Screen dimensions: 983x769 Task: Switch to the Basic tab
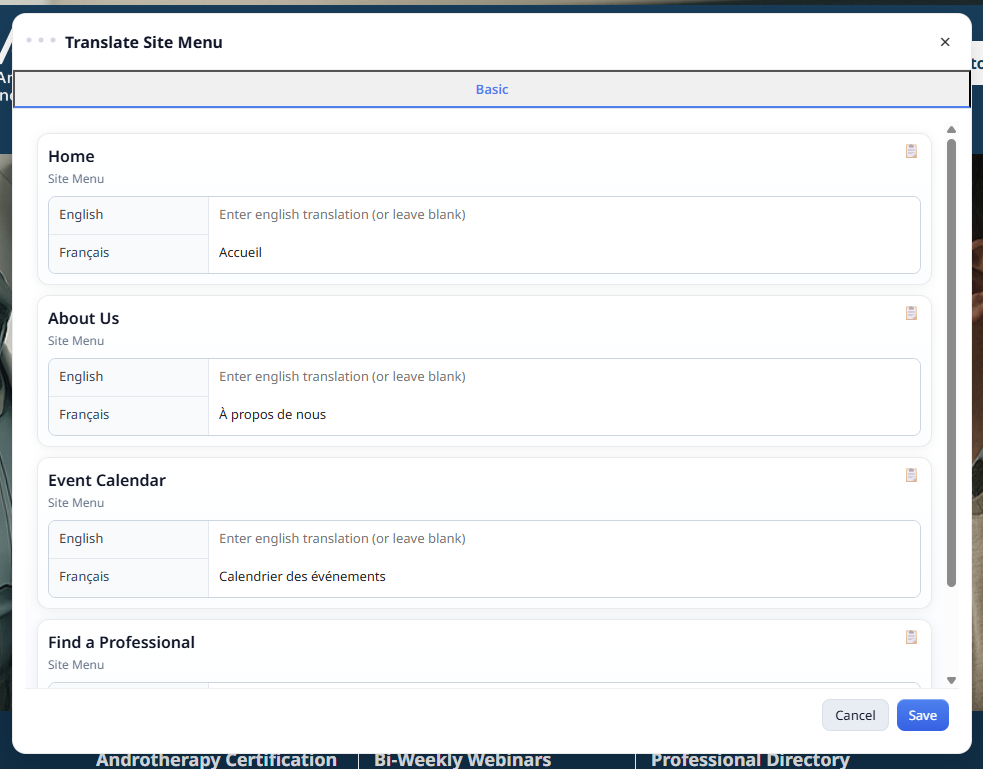(x=492, y=89)
